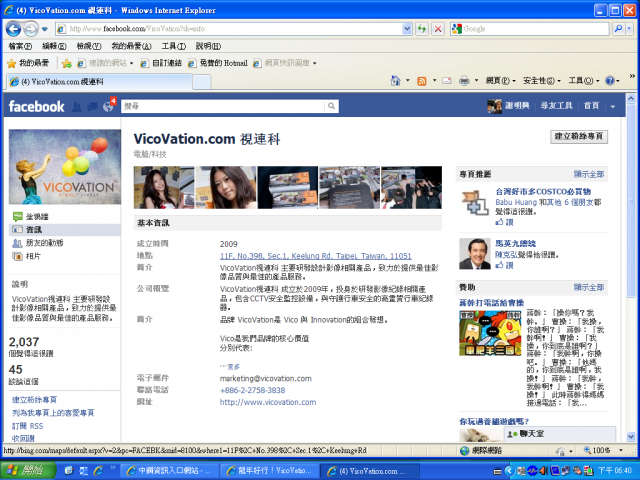Click the facebook.com address bar

pos(233,29)
